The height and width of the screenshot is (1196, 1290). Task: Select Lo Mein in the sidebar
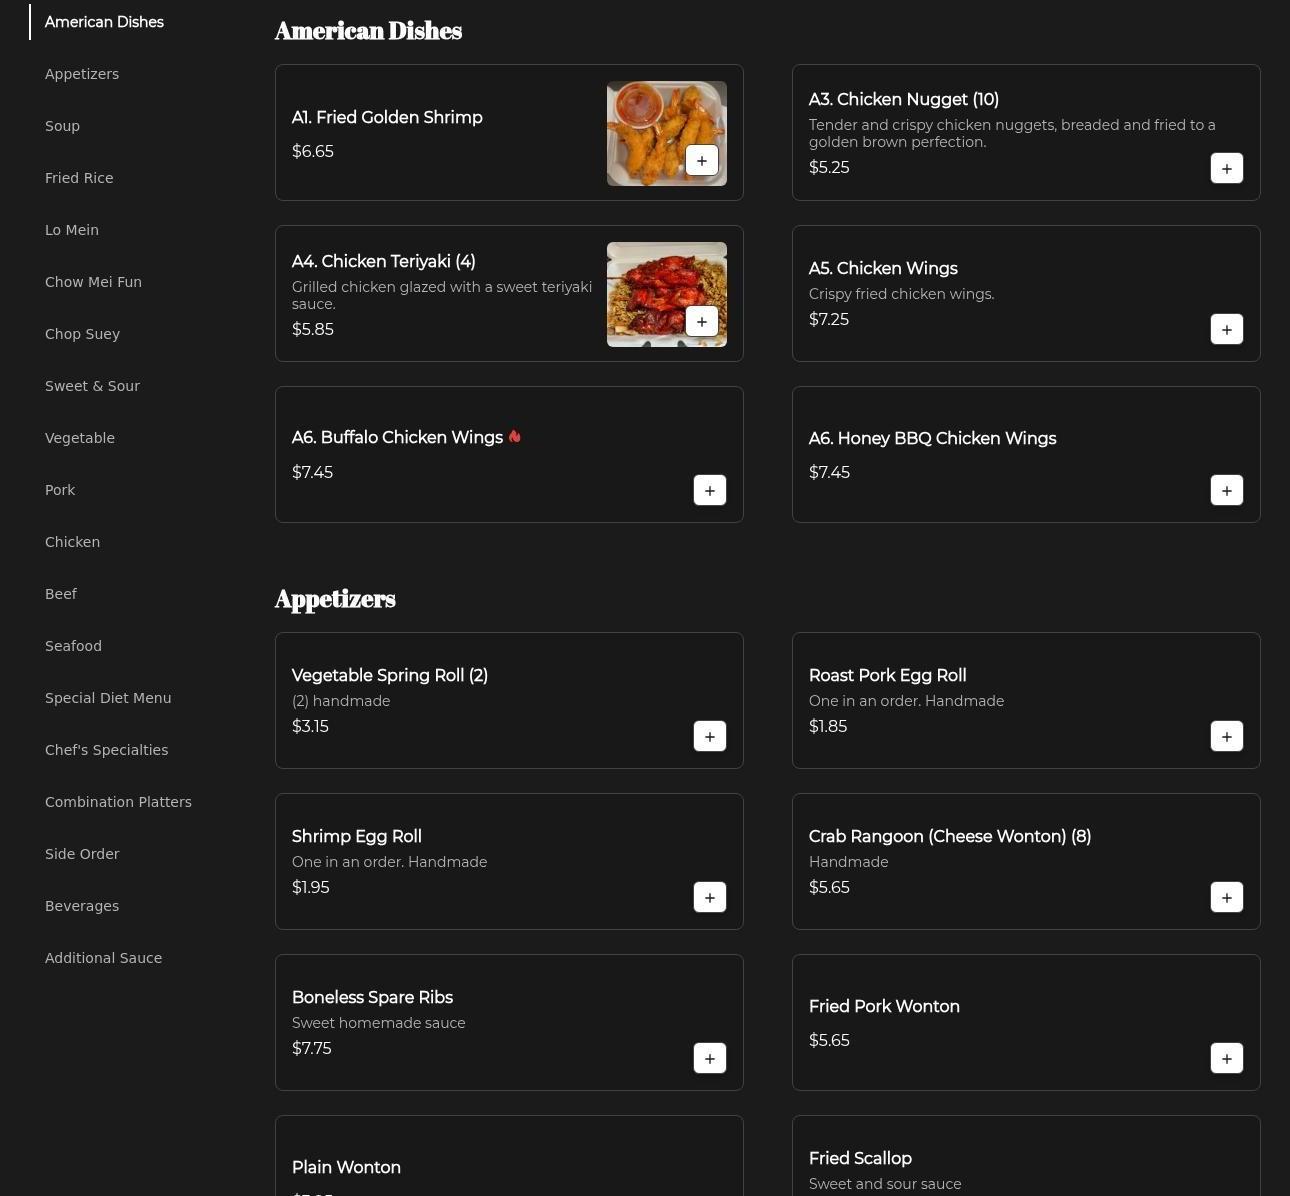click(x=72, y=230)
